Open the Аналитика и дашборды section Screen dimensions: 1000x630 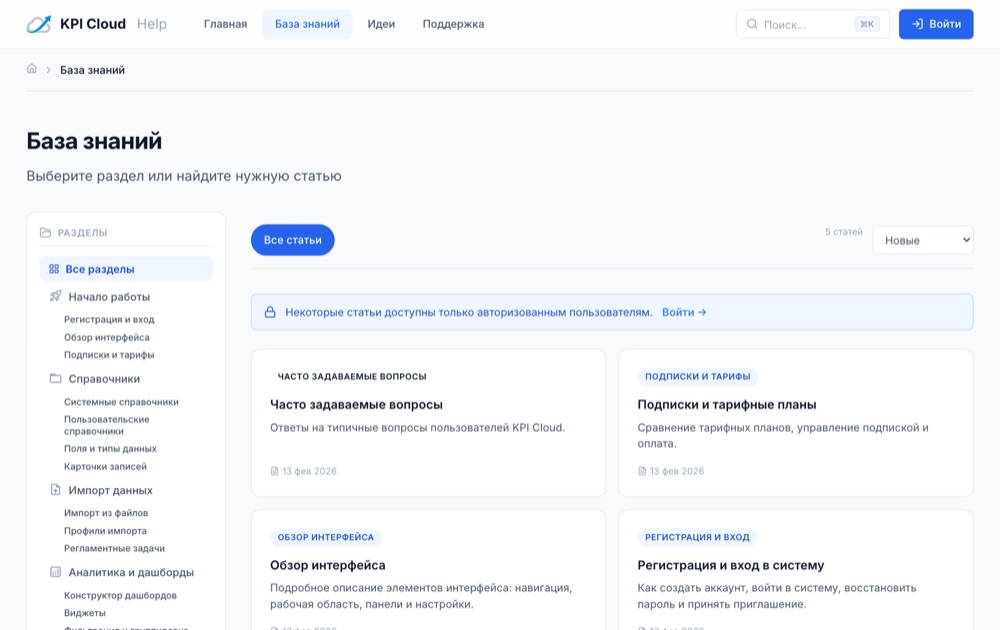coord(131,573)
